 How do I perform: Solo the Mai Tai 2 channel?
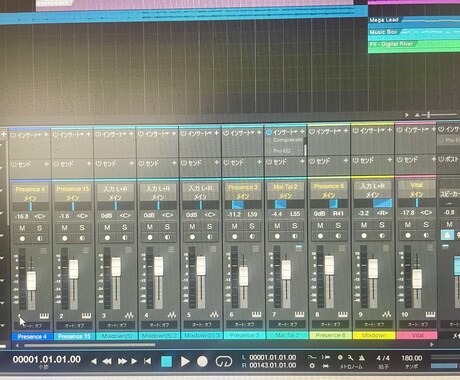point(295,226)
